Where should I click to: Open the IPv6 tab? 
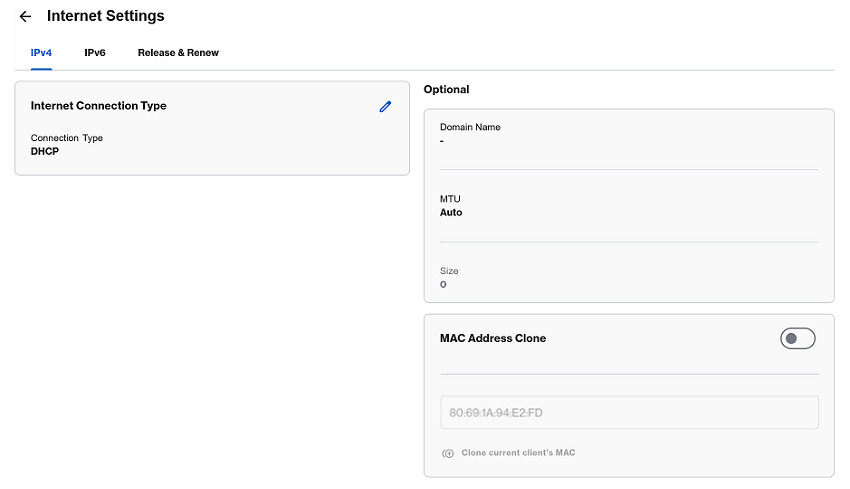point(95,53)
